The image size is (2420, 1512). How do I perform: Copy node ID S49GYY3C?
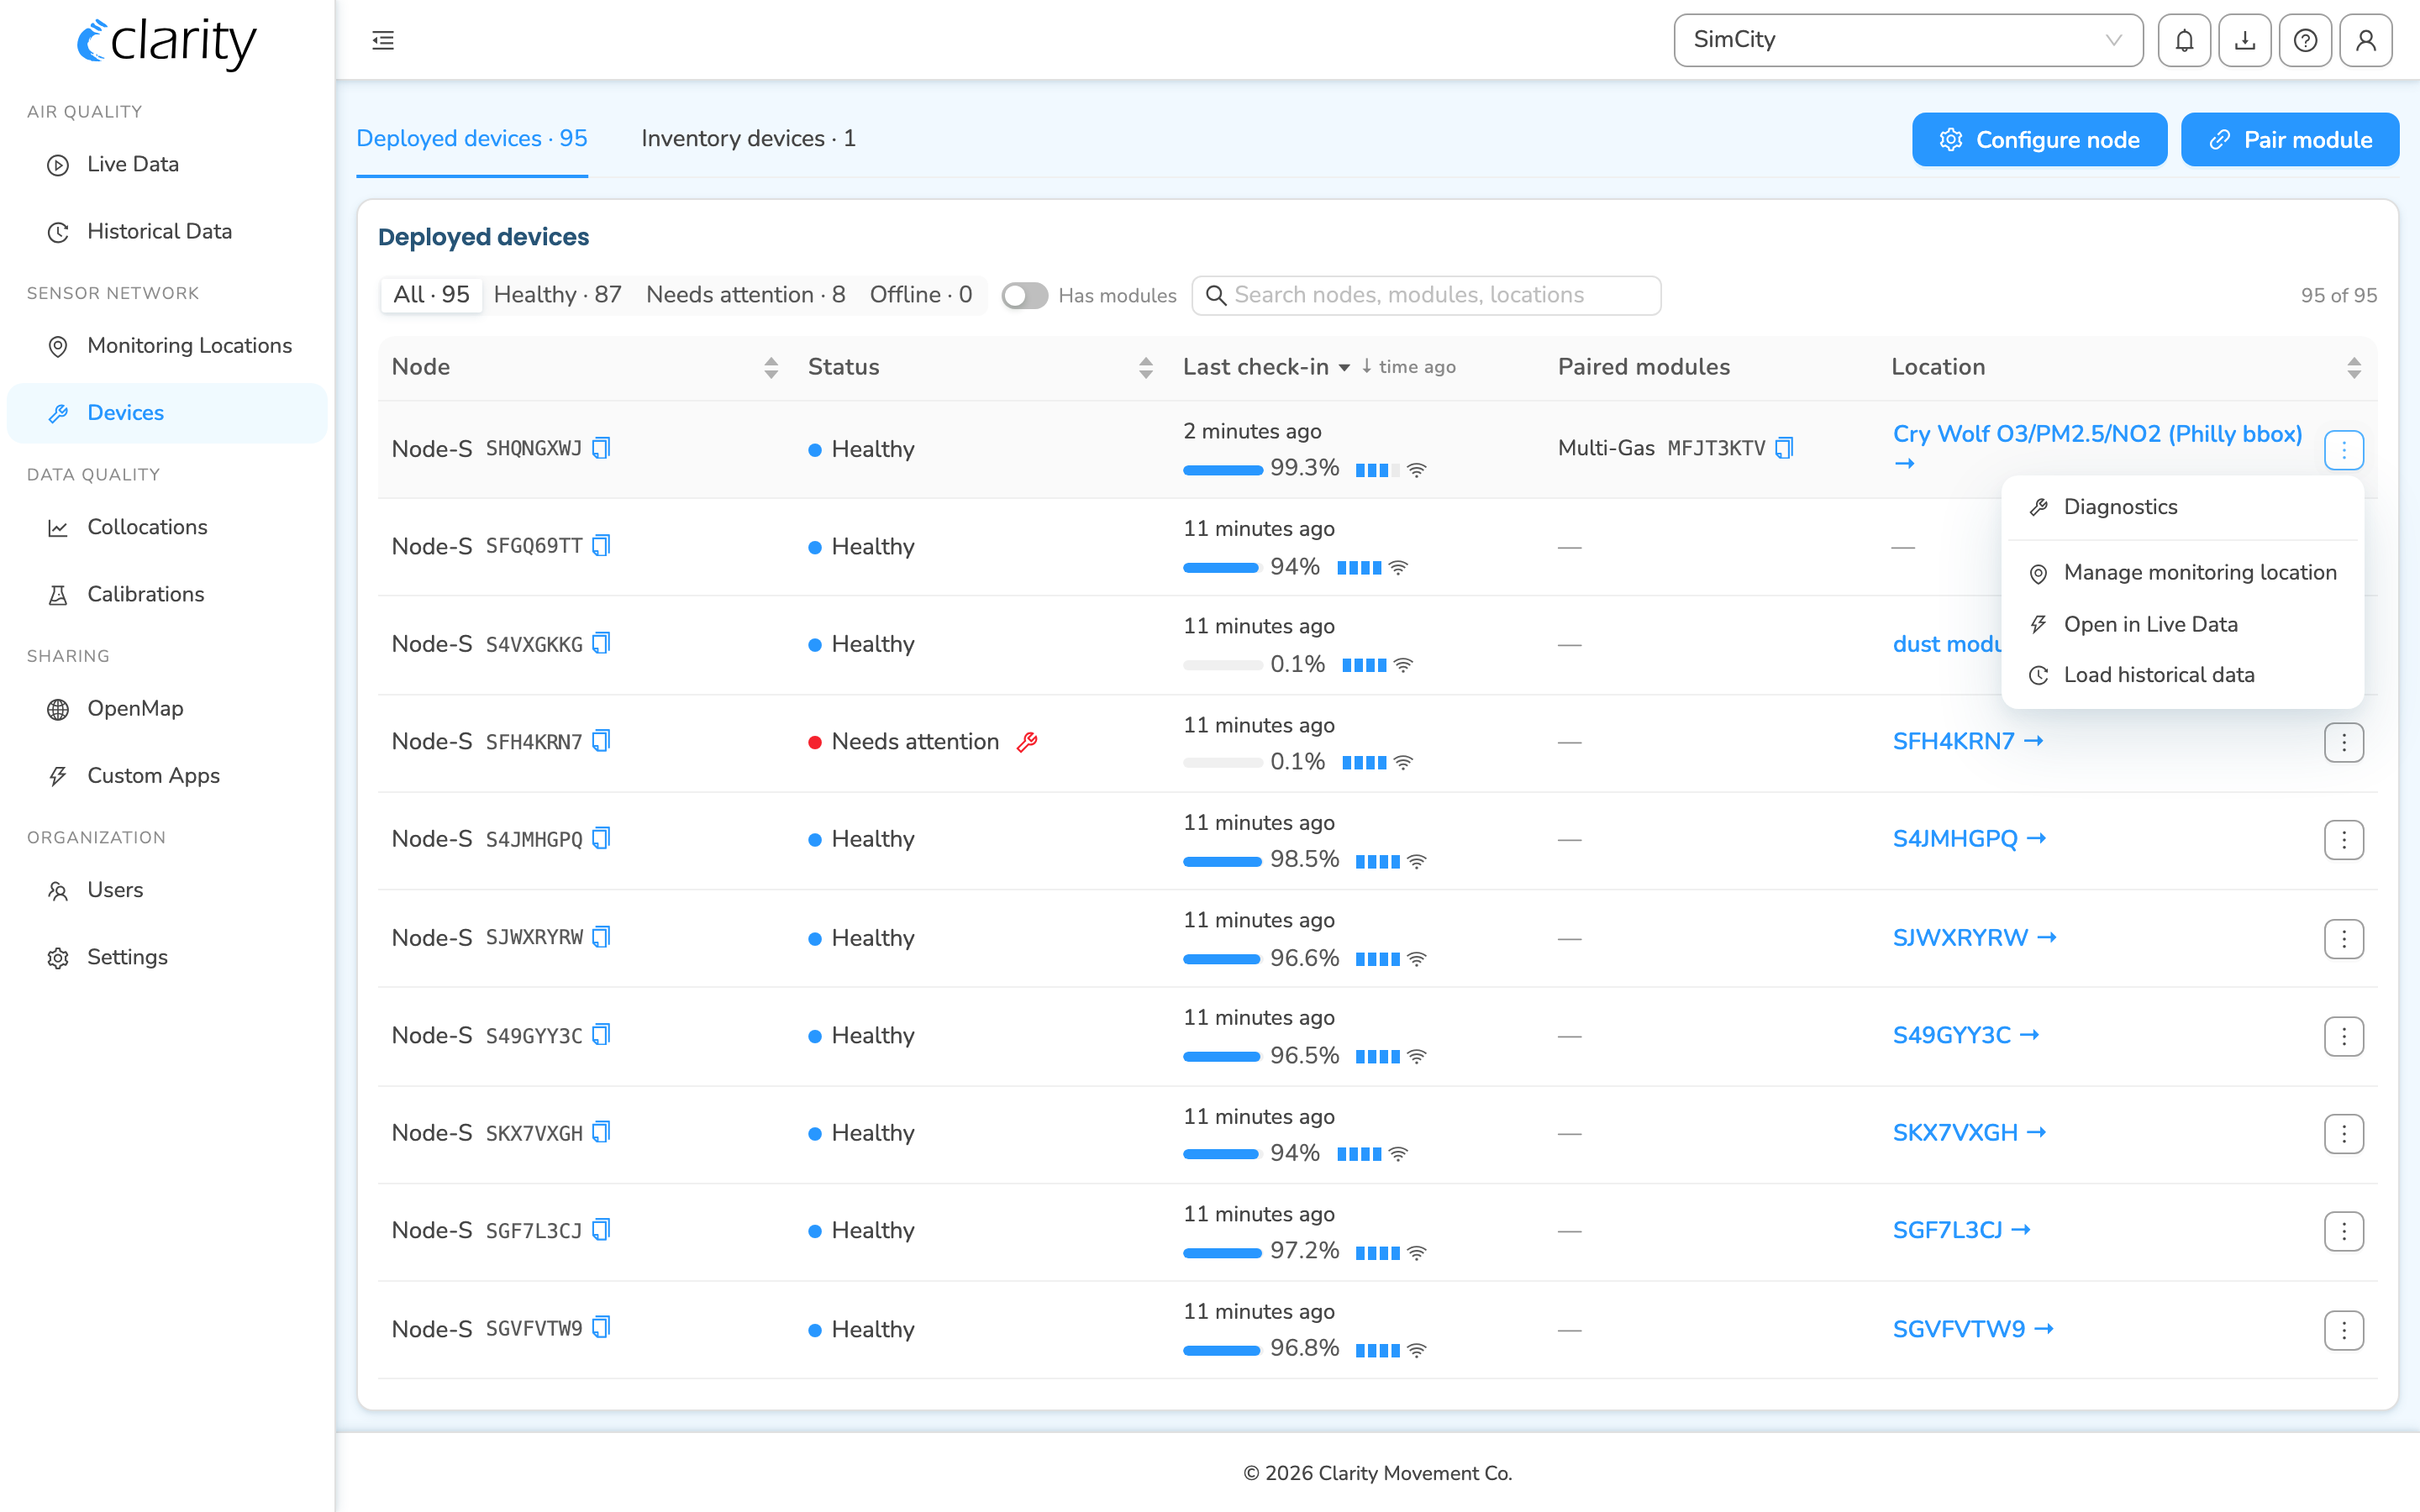601,1035
